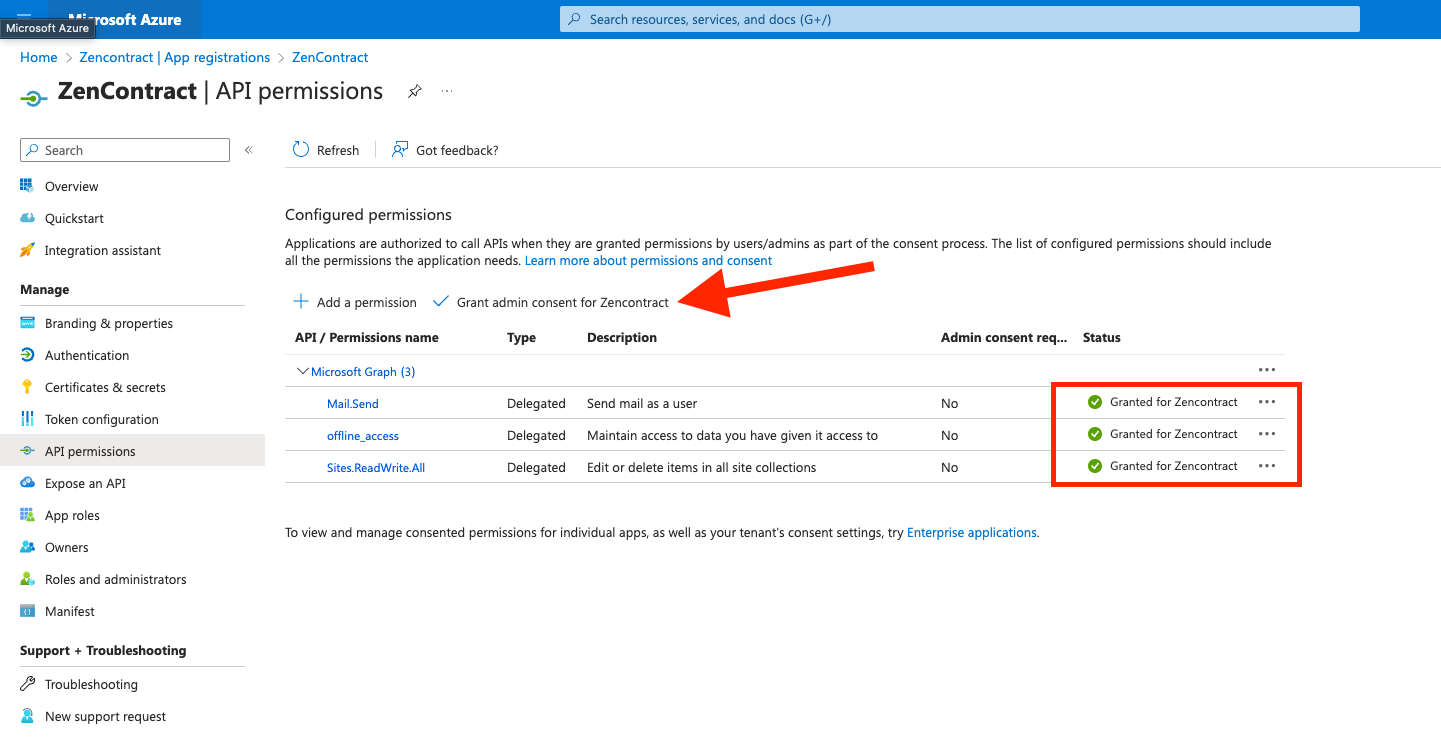Open Overview in the sidebar
Viewport: 1441px width, 753px height.
71,186
